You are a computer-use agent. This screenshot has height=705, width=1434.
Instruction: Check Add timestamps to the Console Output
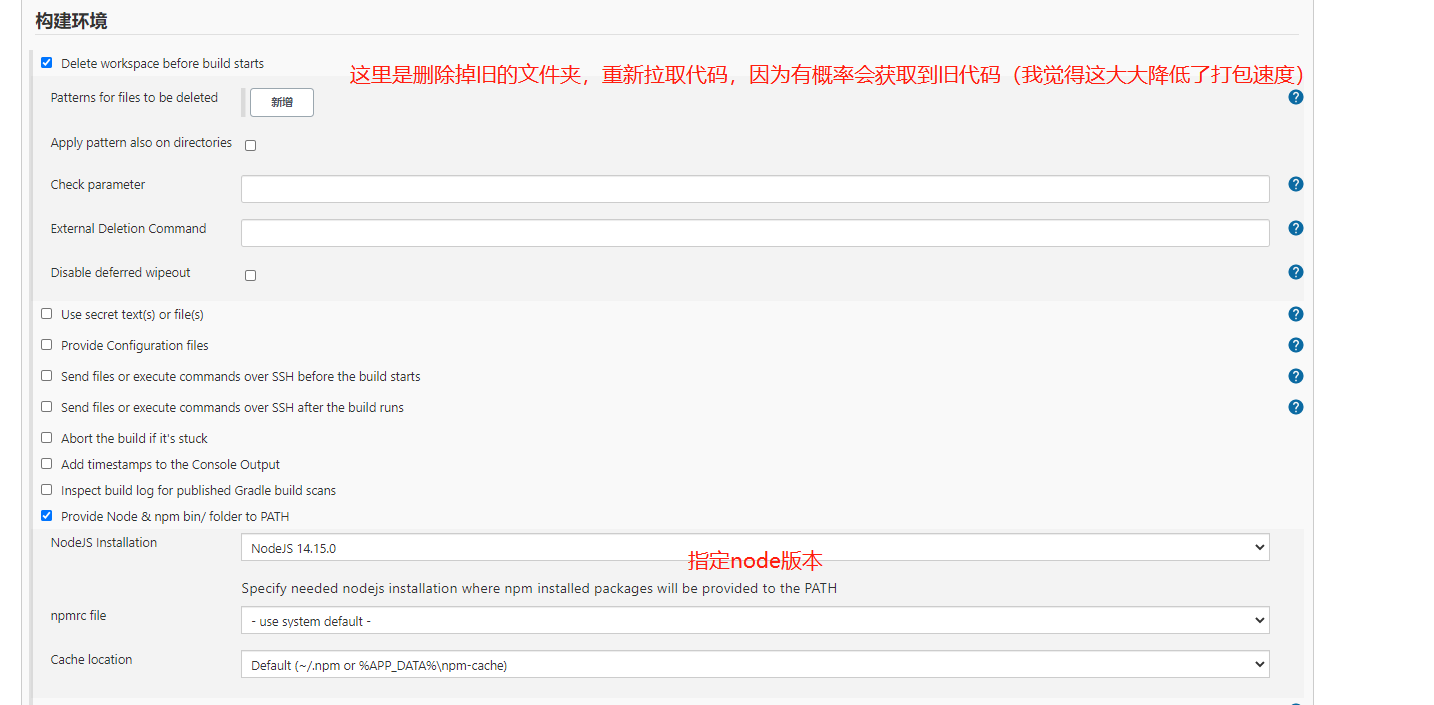(46, 464)
